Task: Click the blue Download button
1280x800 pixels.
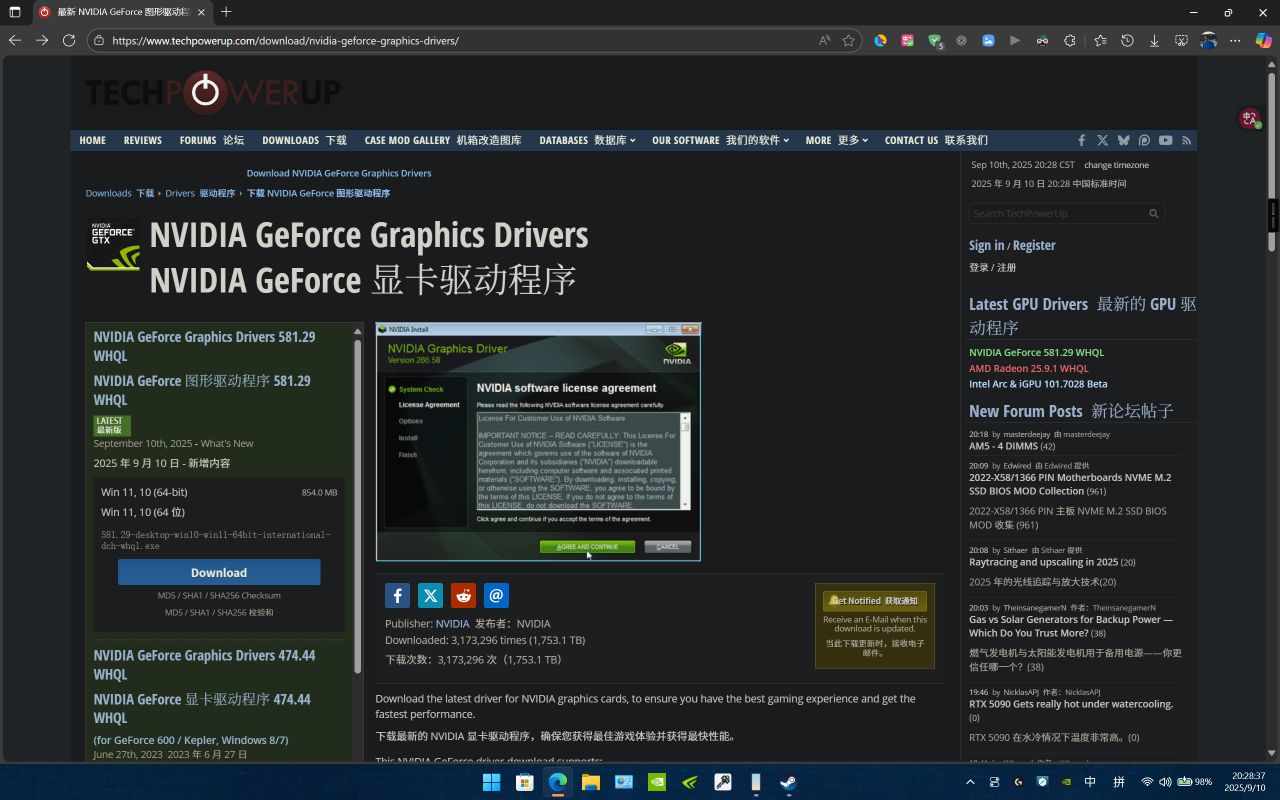Action: pyautogui.click(x=219, y=572)
